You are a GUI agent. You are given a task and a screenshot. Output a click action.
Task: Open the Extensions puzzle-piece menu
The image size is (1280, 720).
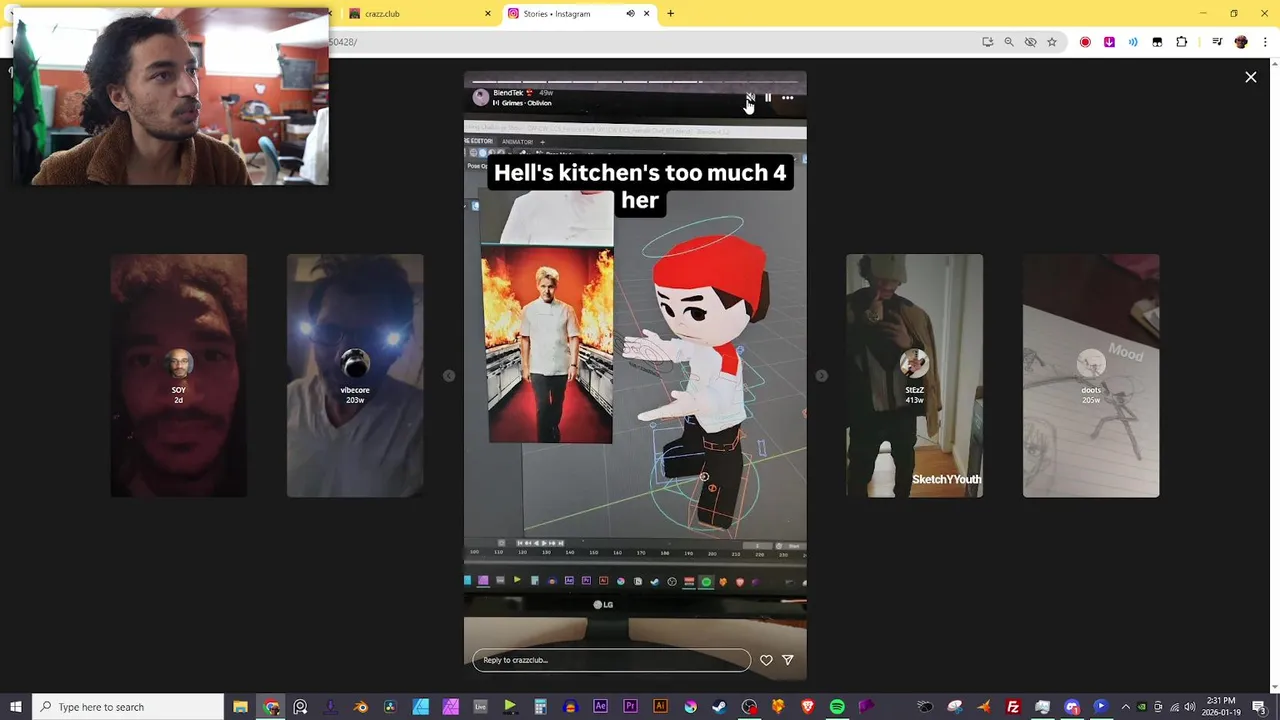tap(1181, 42)
